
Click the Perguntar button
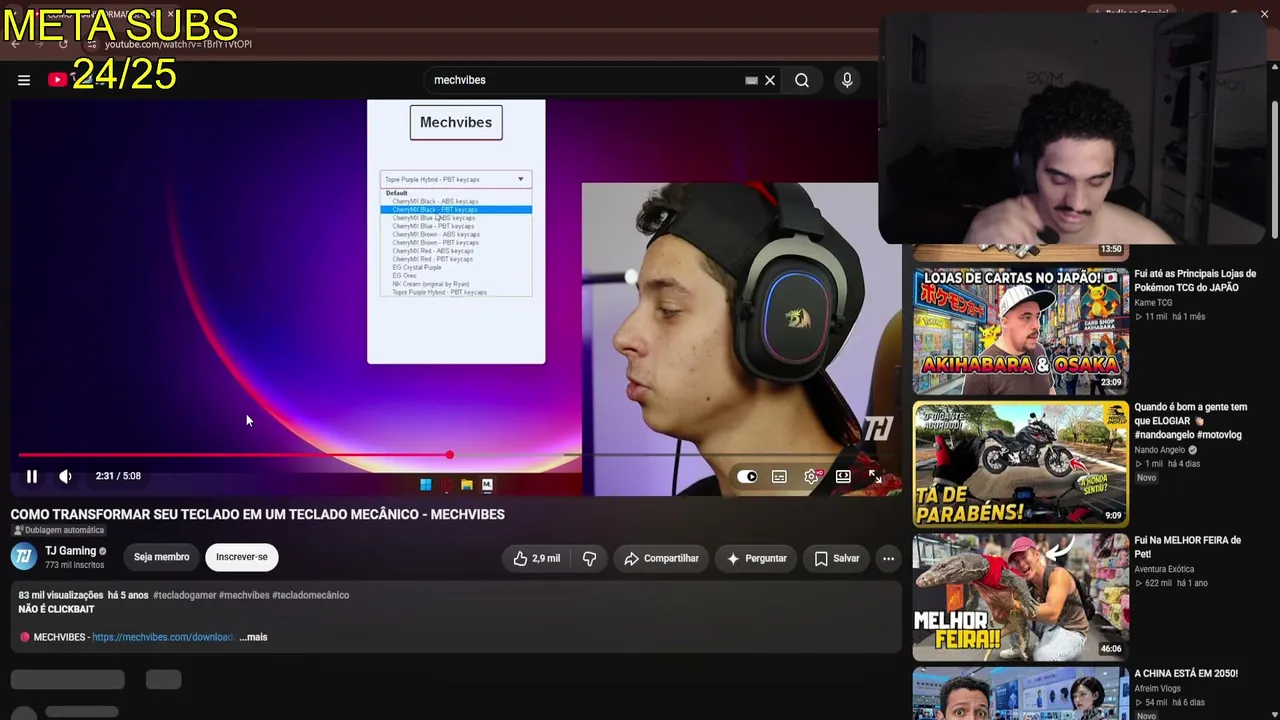coord(756,559)
